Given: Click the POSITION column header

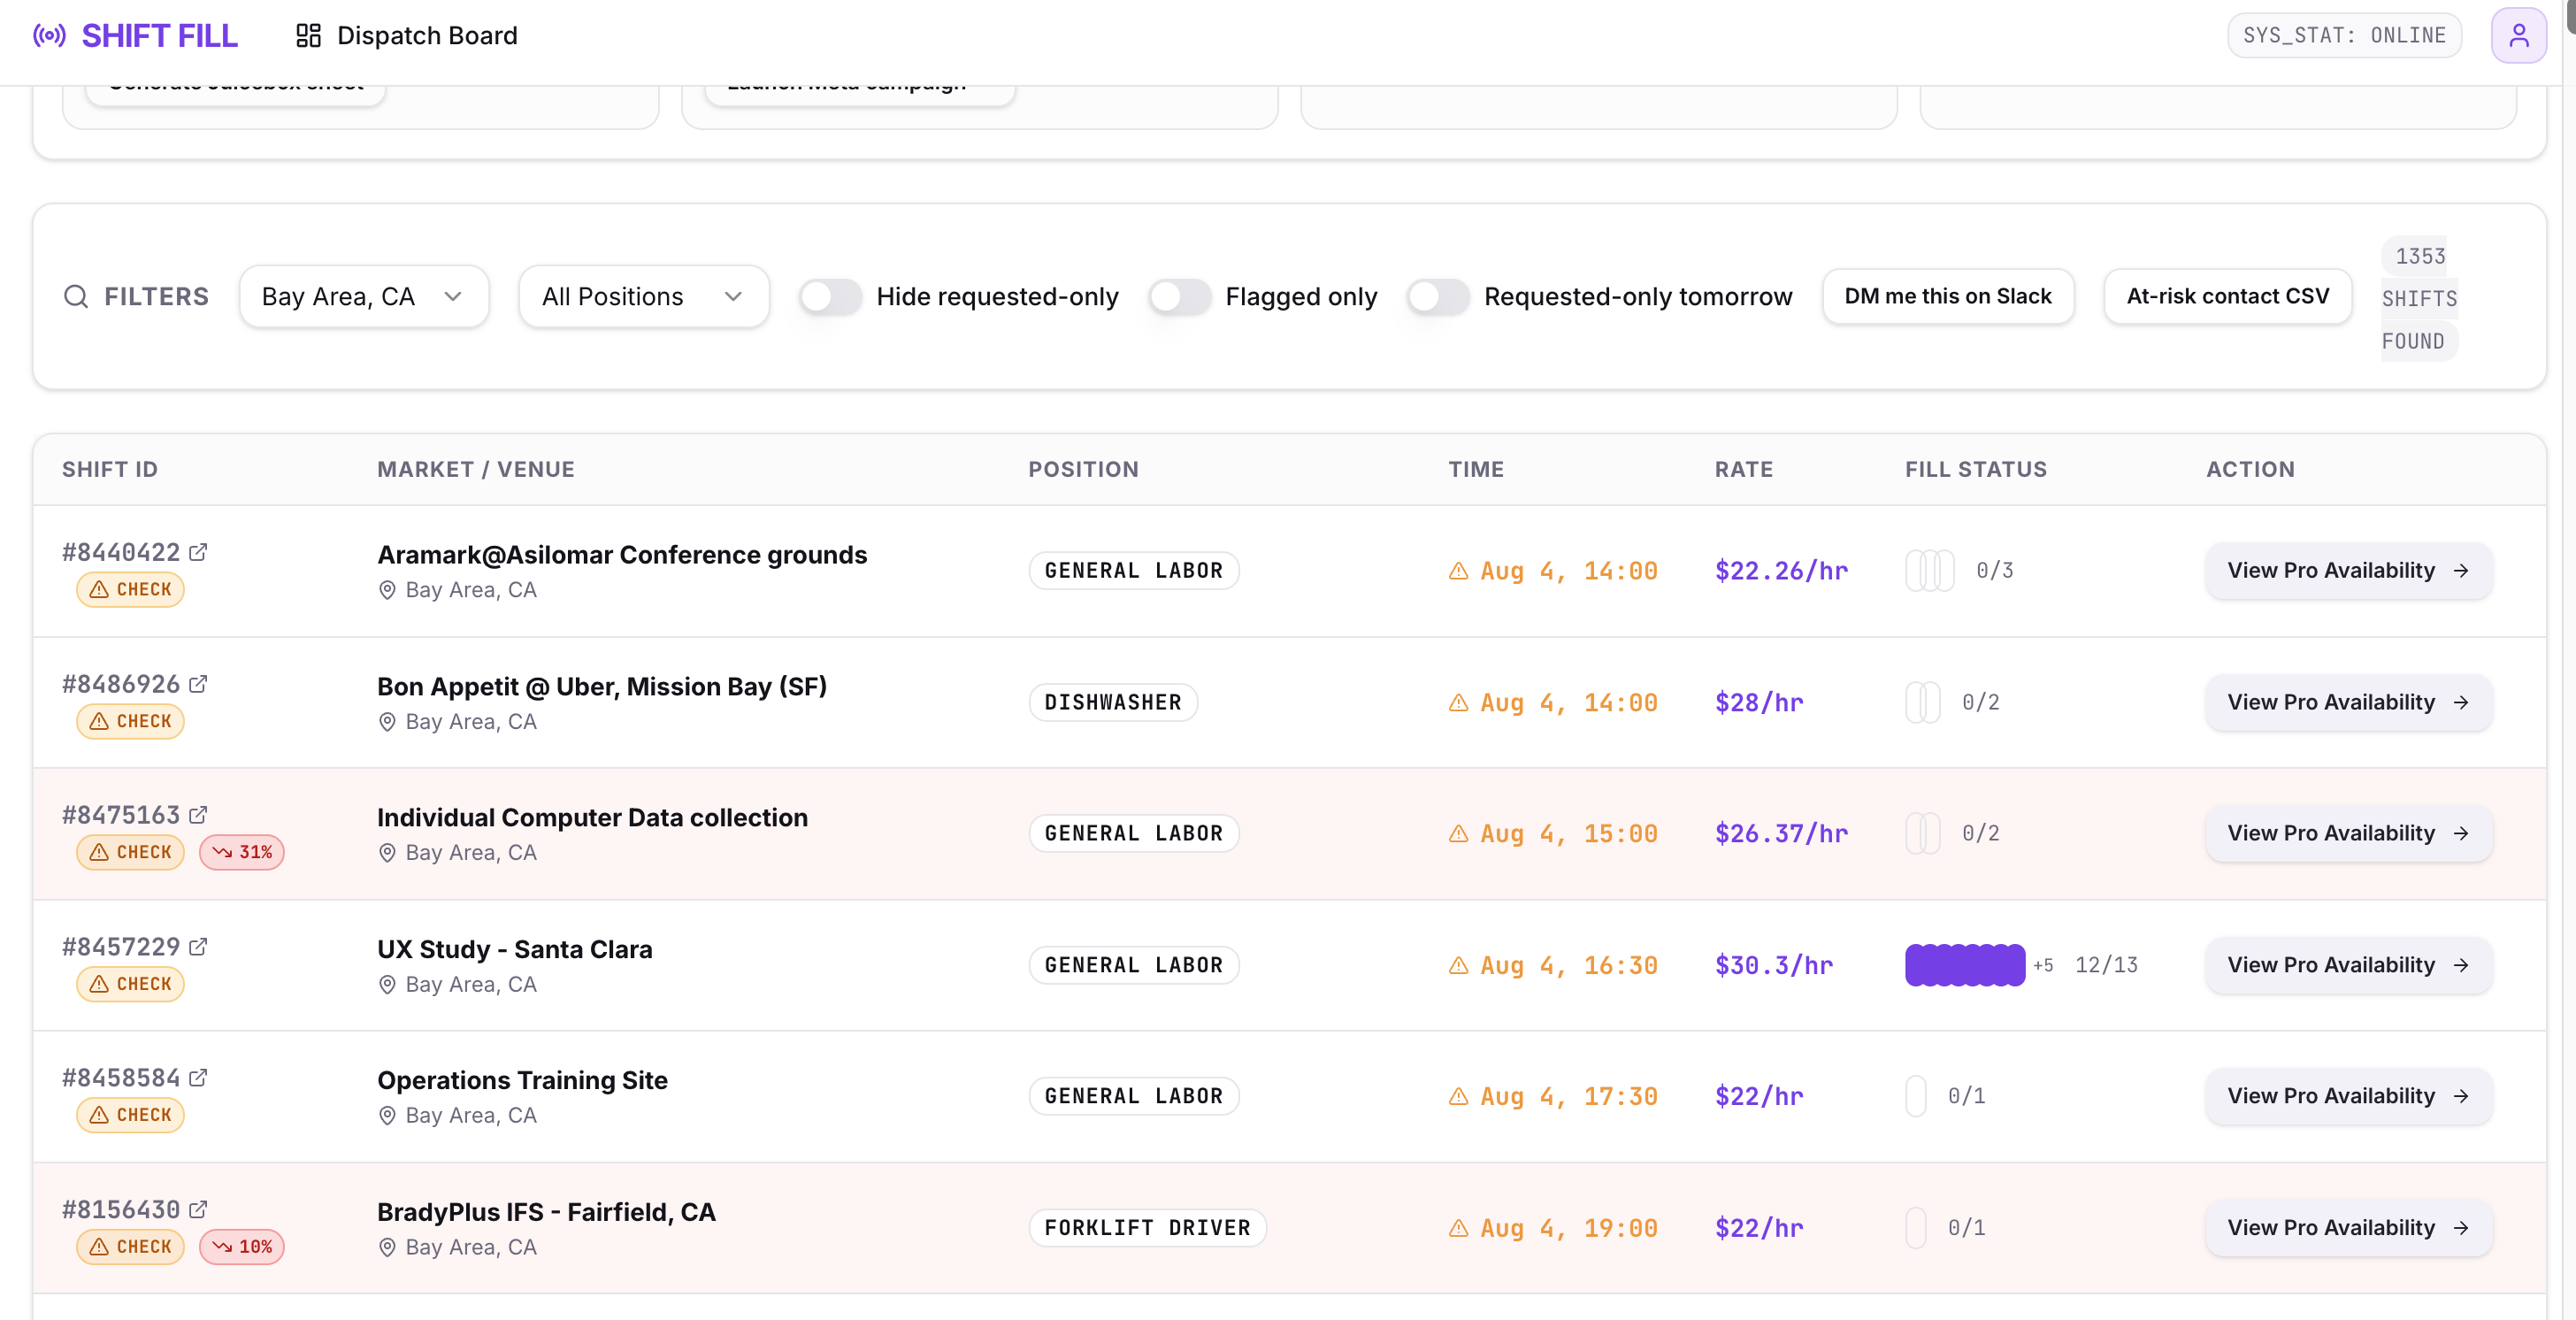Looking at the screenshot, I should tap(1083, 469).
